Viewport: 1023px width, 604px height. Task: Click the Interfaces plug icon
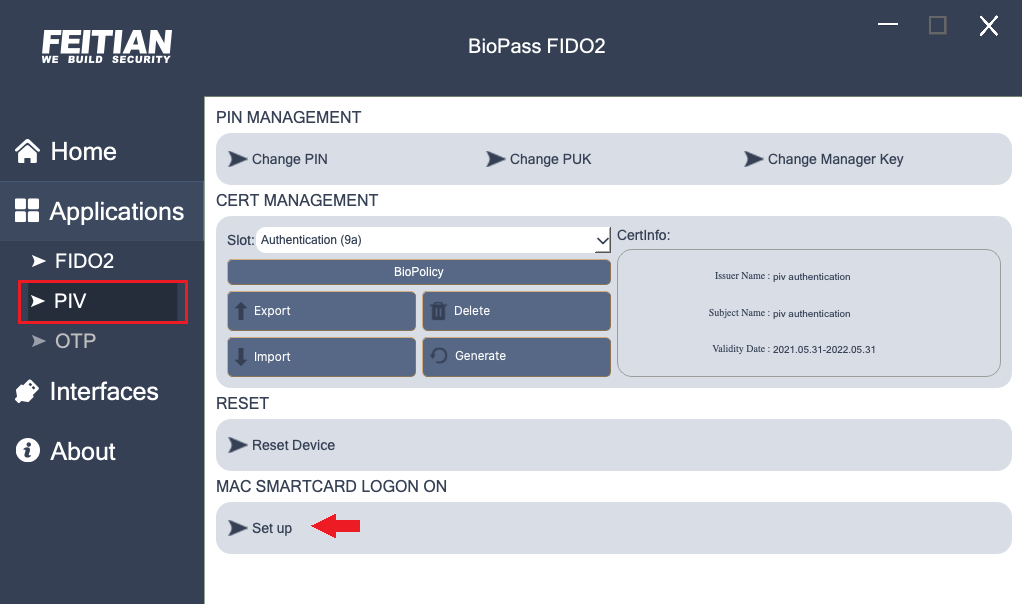[27, 391]
